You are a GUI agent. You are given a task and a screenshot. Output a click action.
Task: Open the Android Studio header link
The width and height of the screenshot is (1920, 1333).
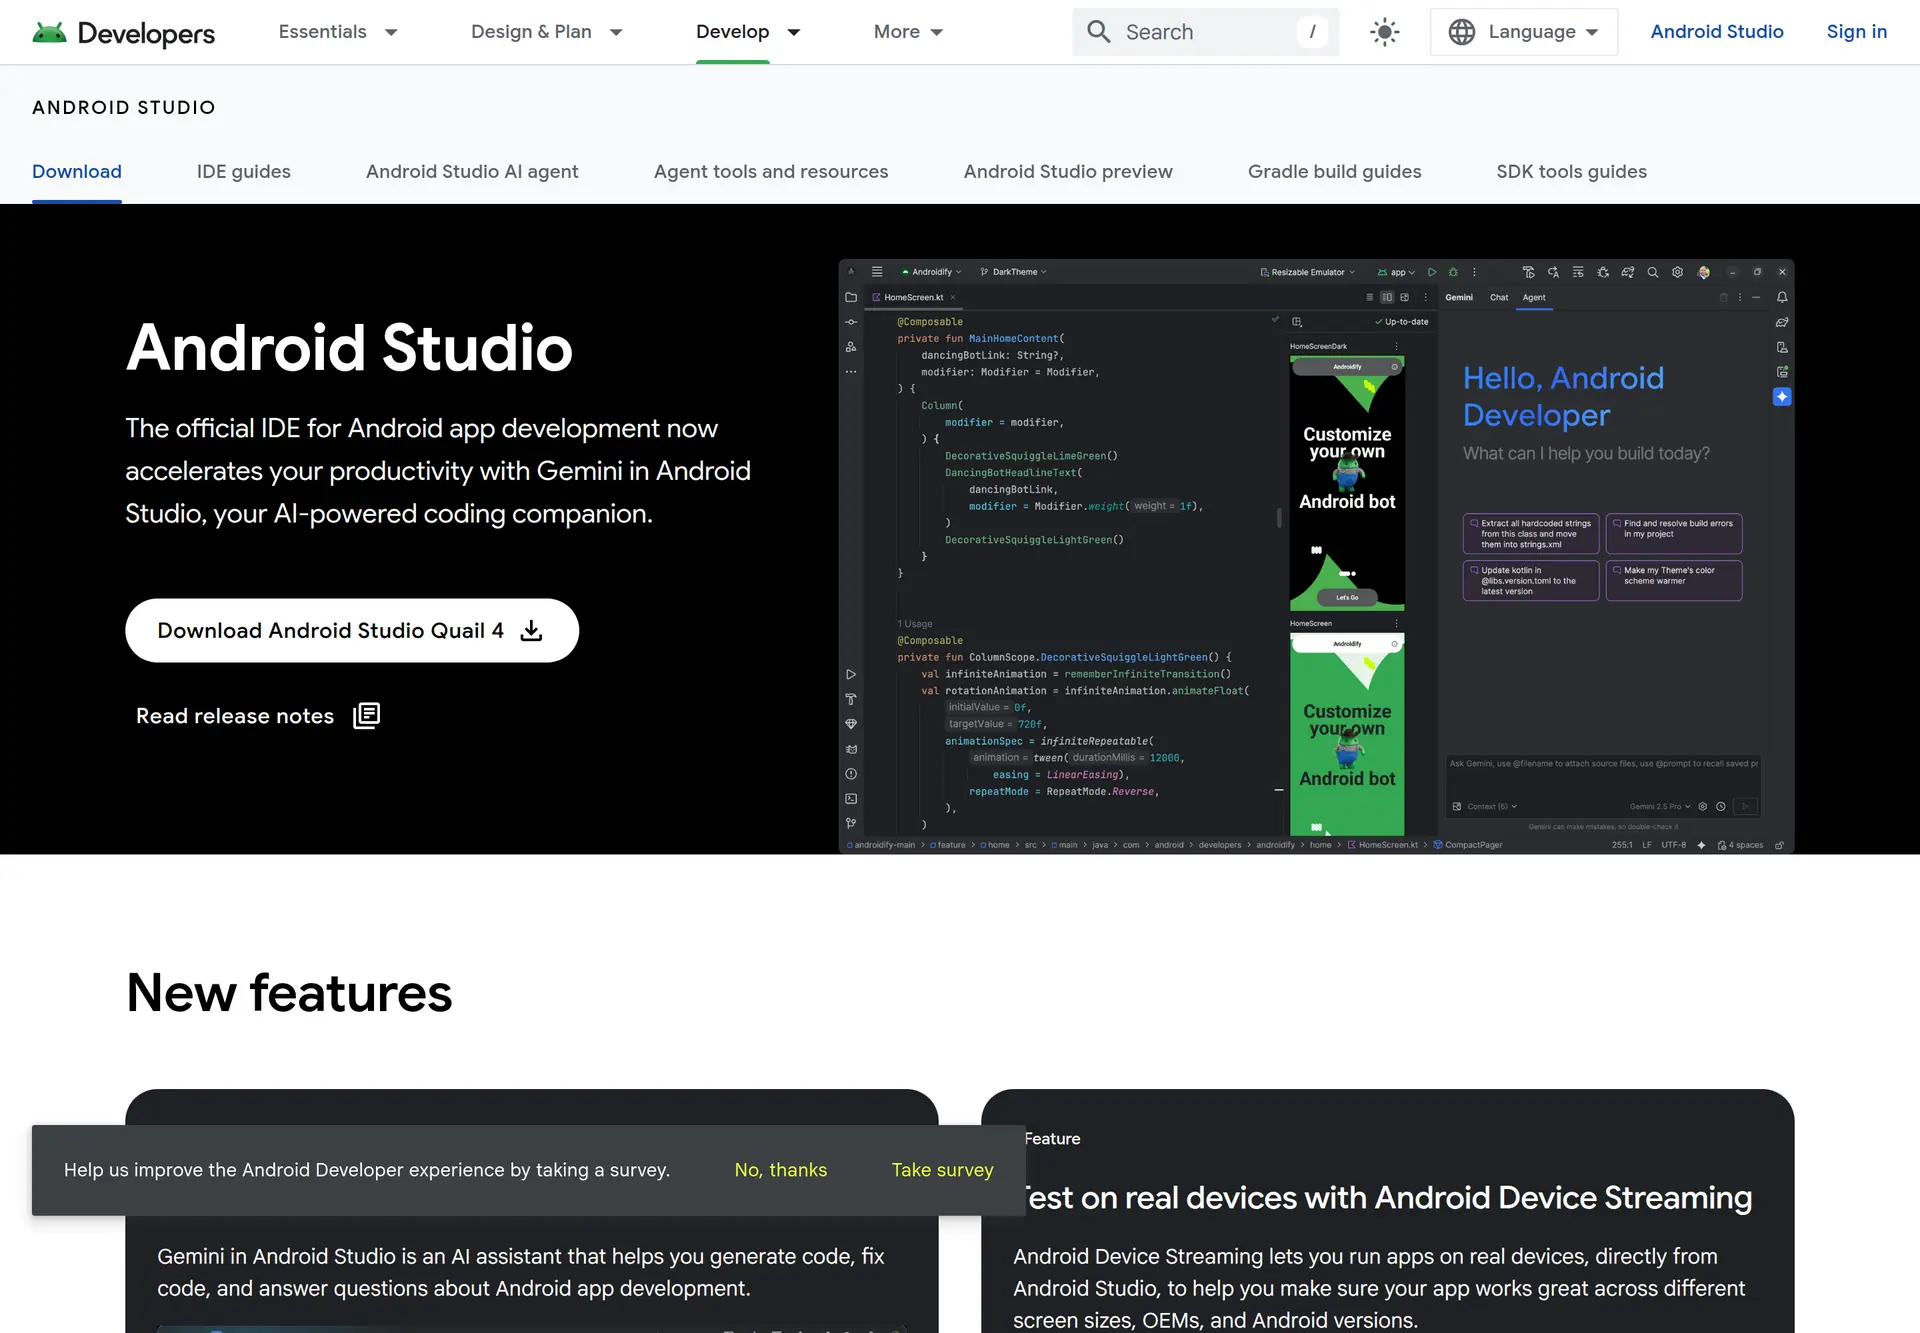1716,32
